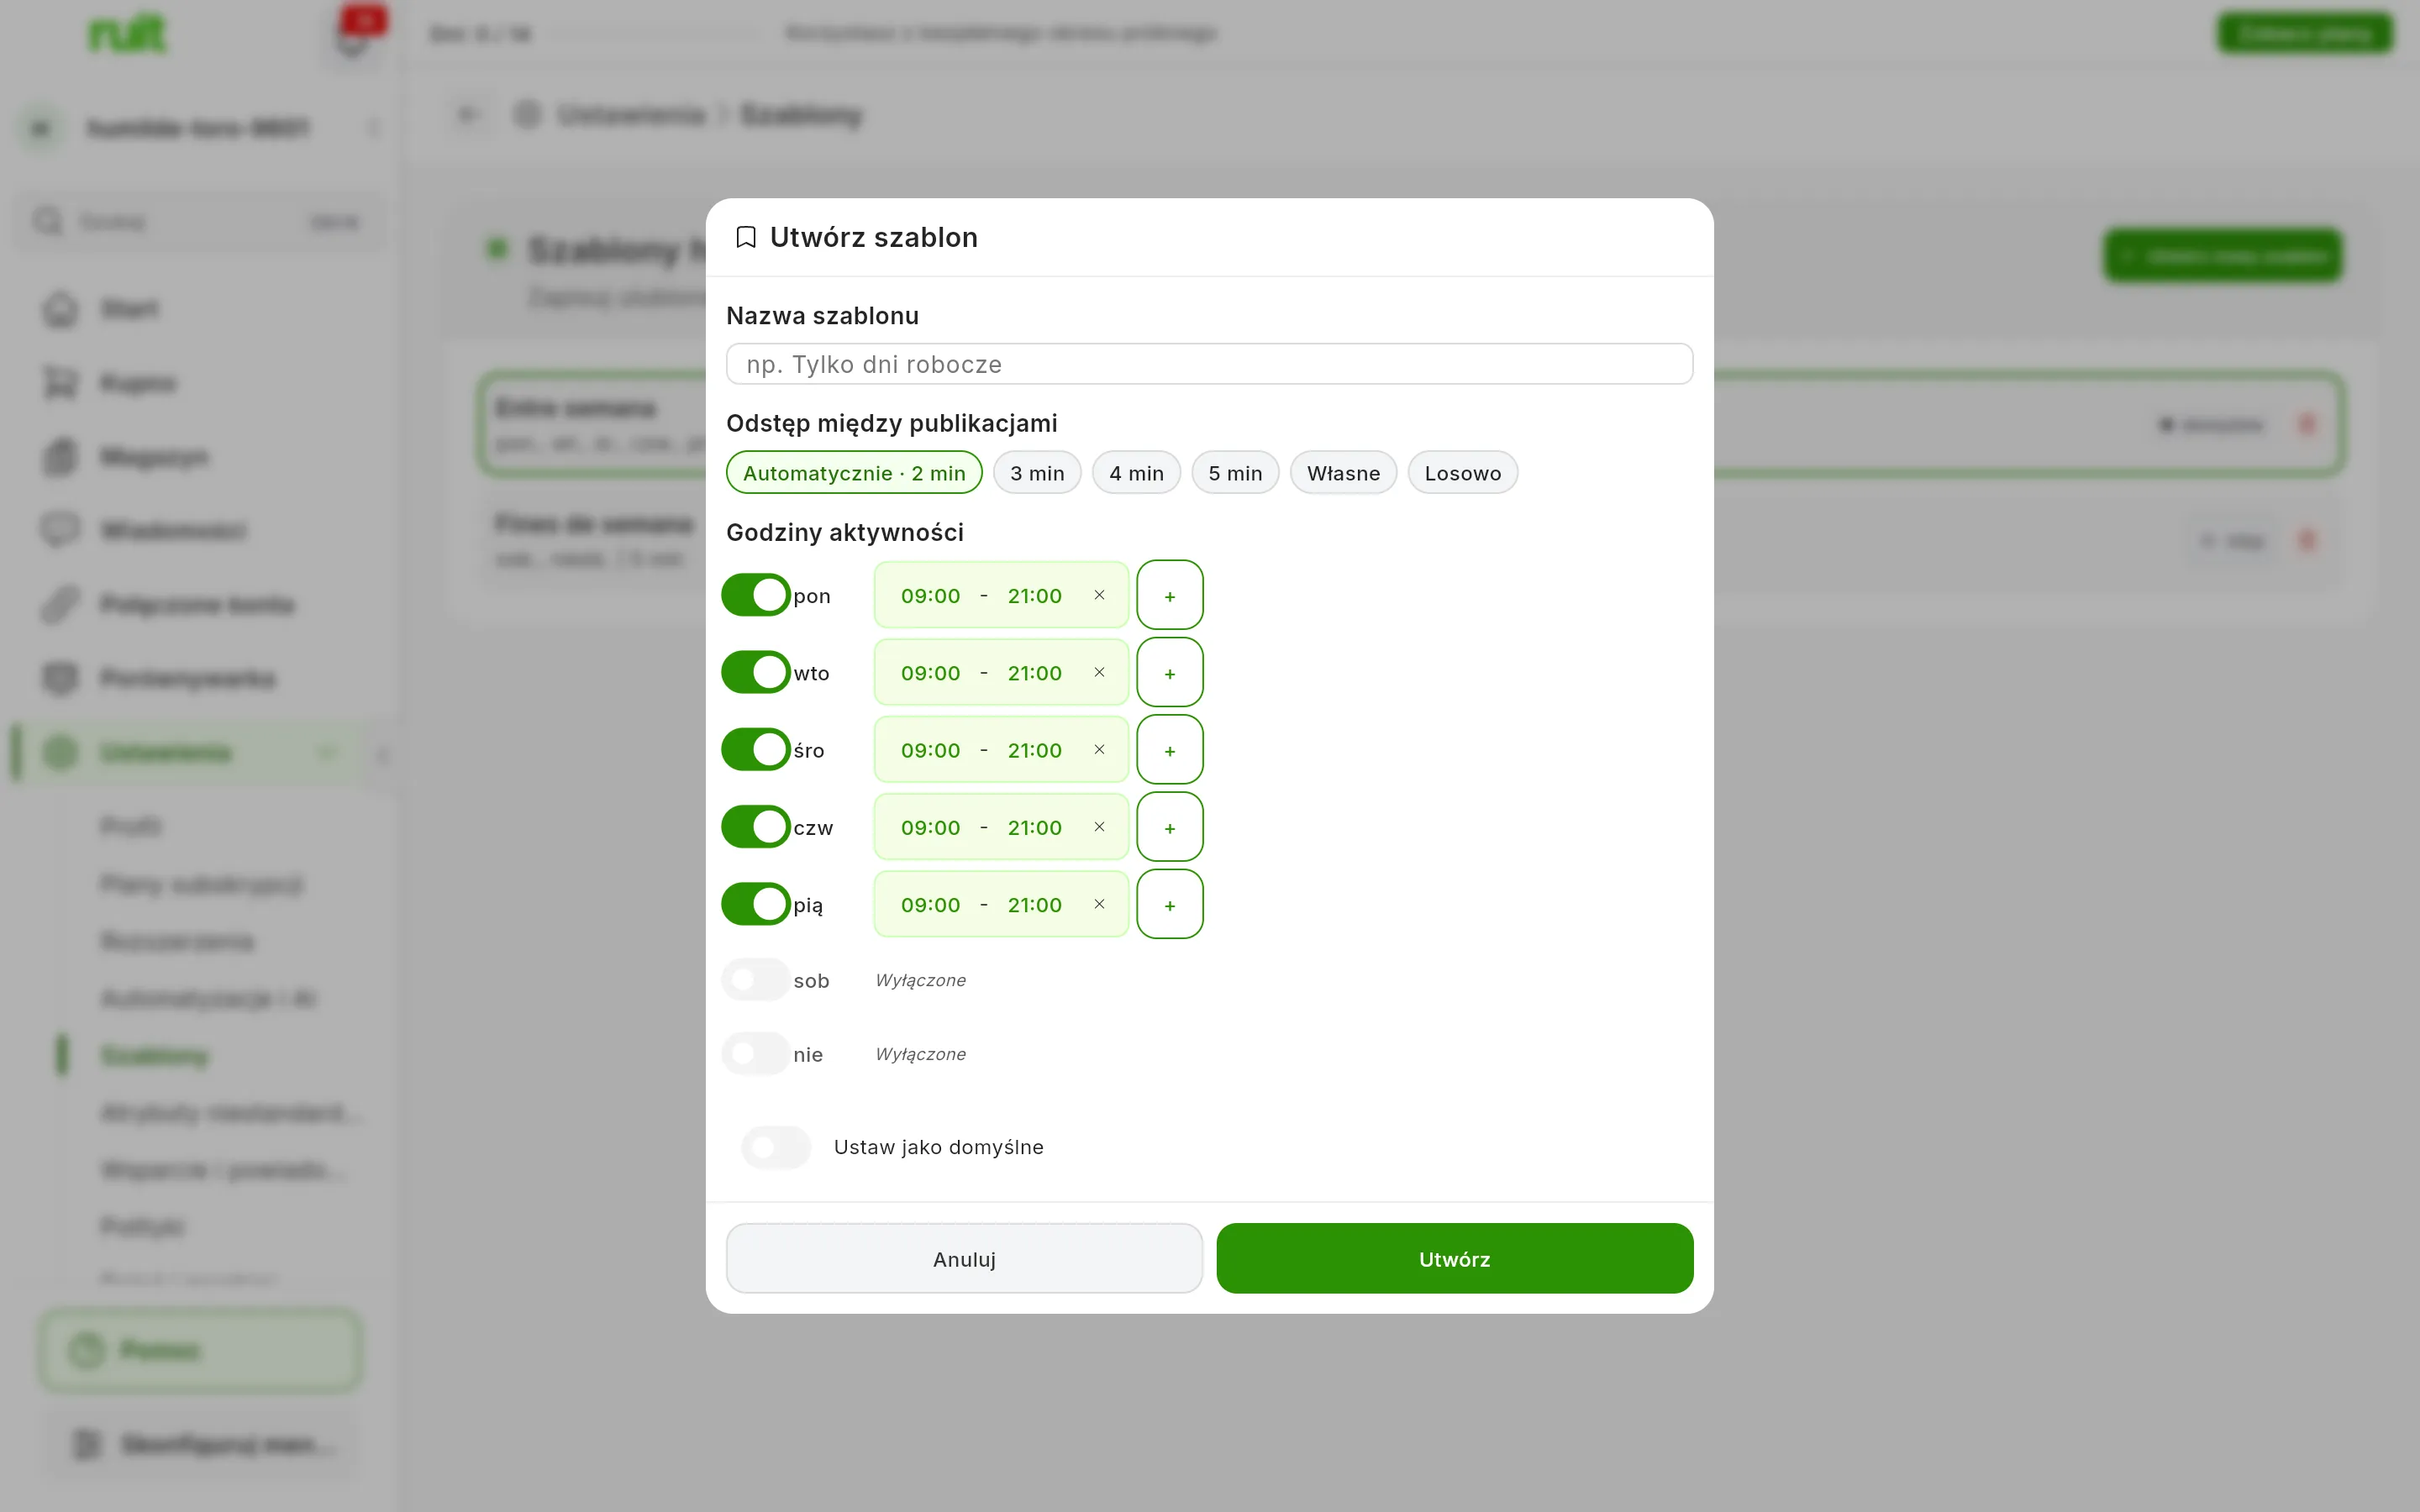Select the Własne interval option
This screenshot has width=2420, height=1512.
tap(1343, 473)
